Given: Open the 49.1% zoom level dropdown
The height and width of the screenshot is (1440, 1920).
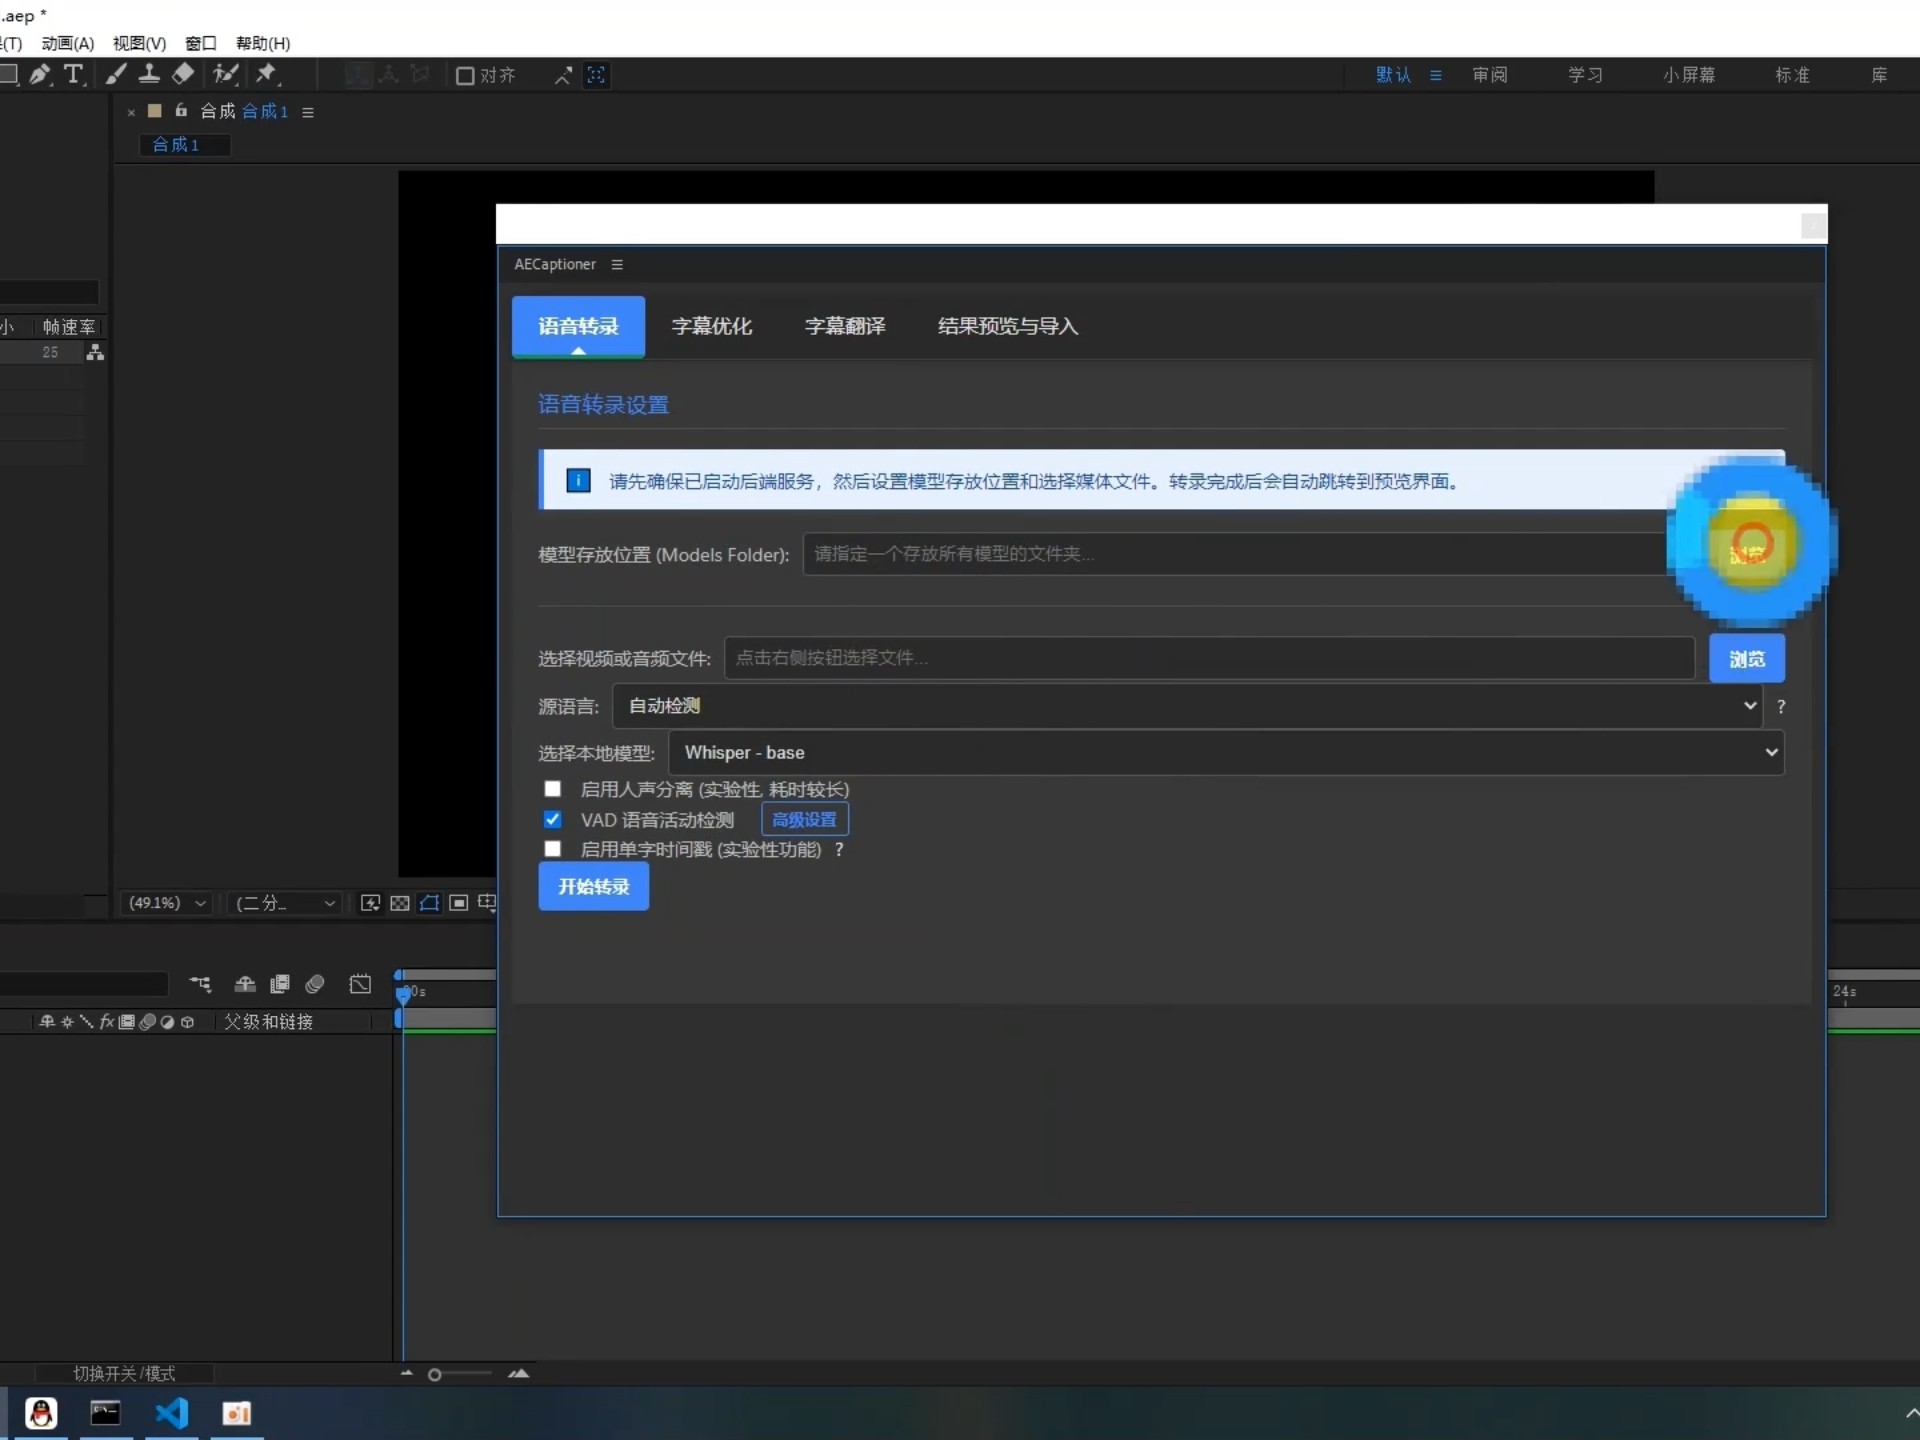Looking at the screenshot, I should pos(166,903).
